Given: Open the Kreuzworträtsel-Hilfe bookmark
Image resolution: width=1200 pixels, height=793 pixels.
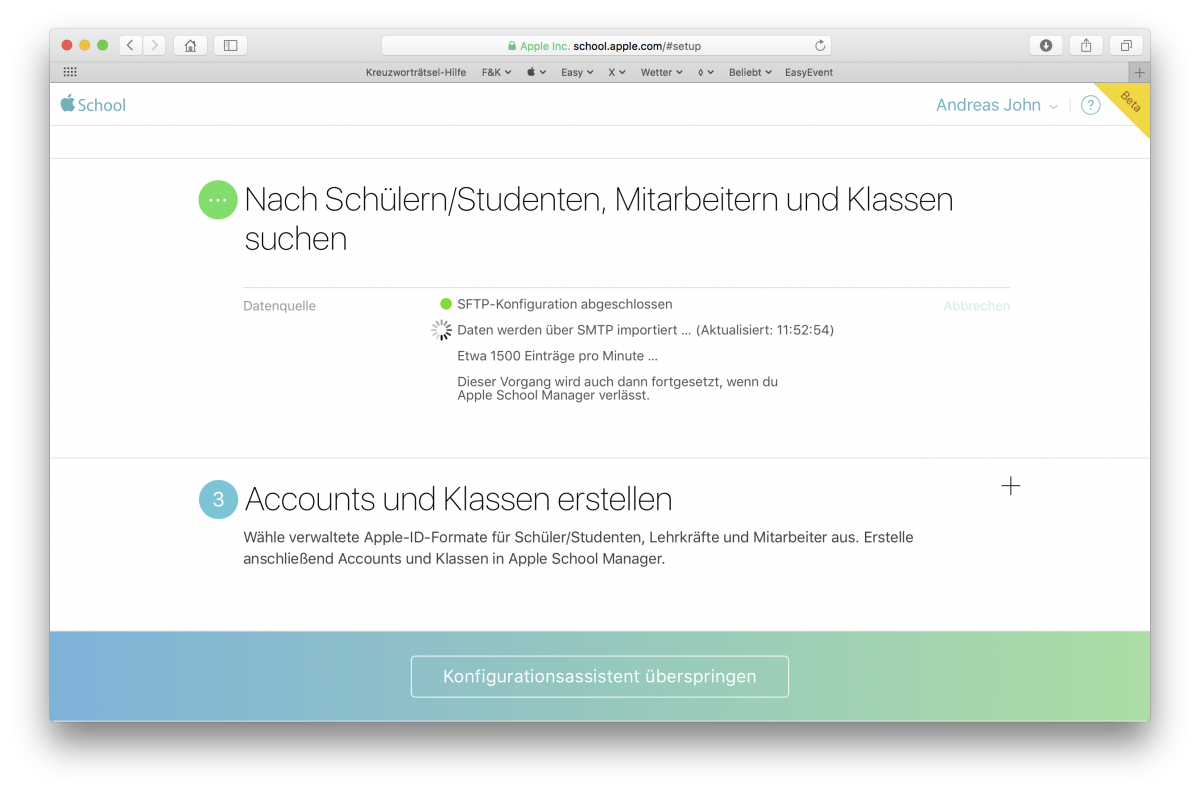Looking at the screenshot, I should (417, 72).
